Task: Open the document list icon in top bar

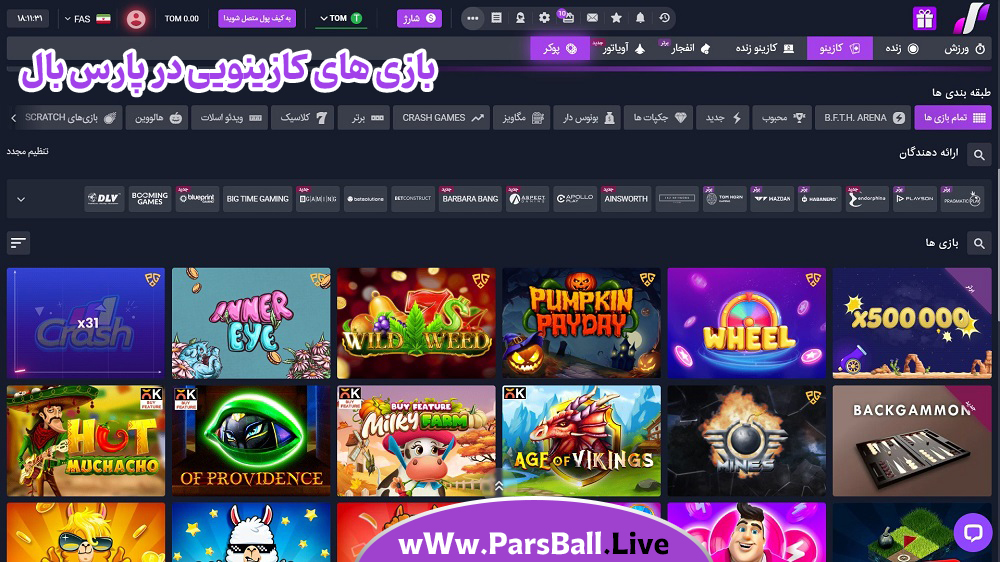Action: 496,18
